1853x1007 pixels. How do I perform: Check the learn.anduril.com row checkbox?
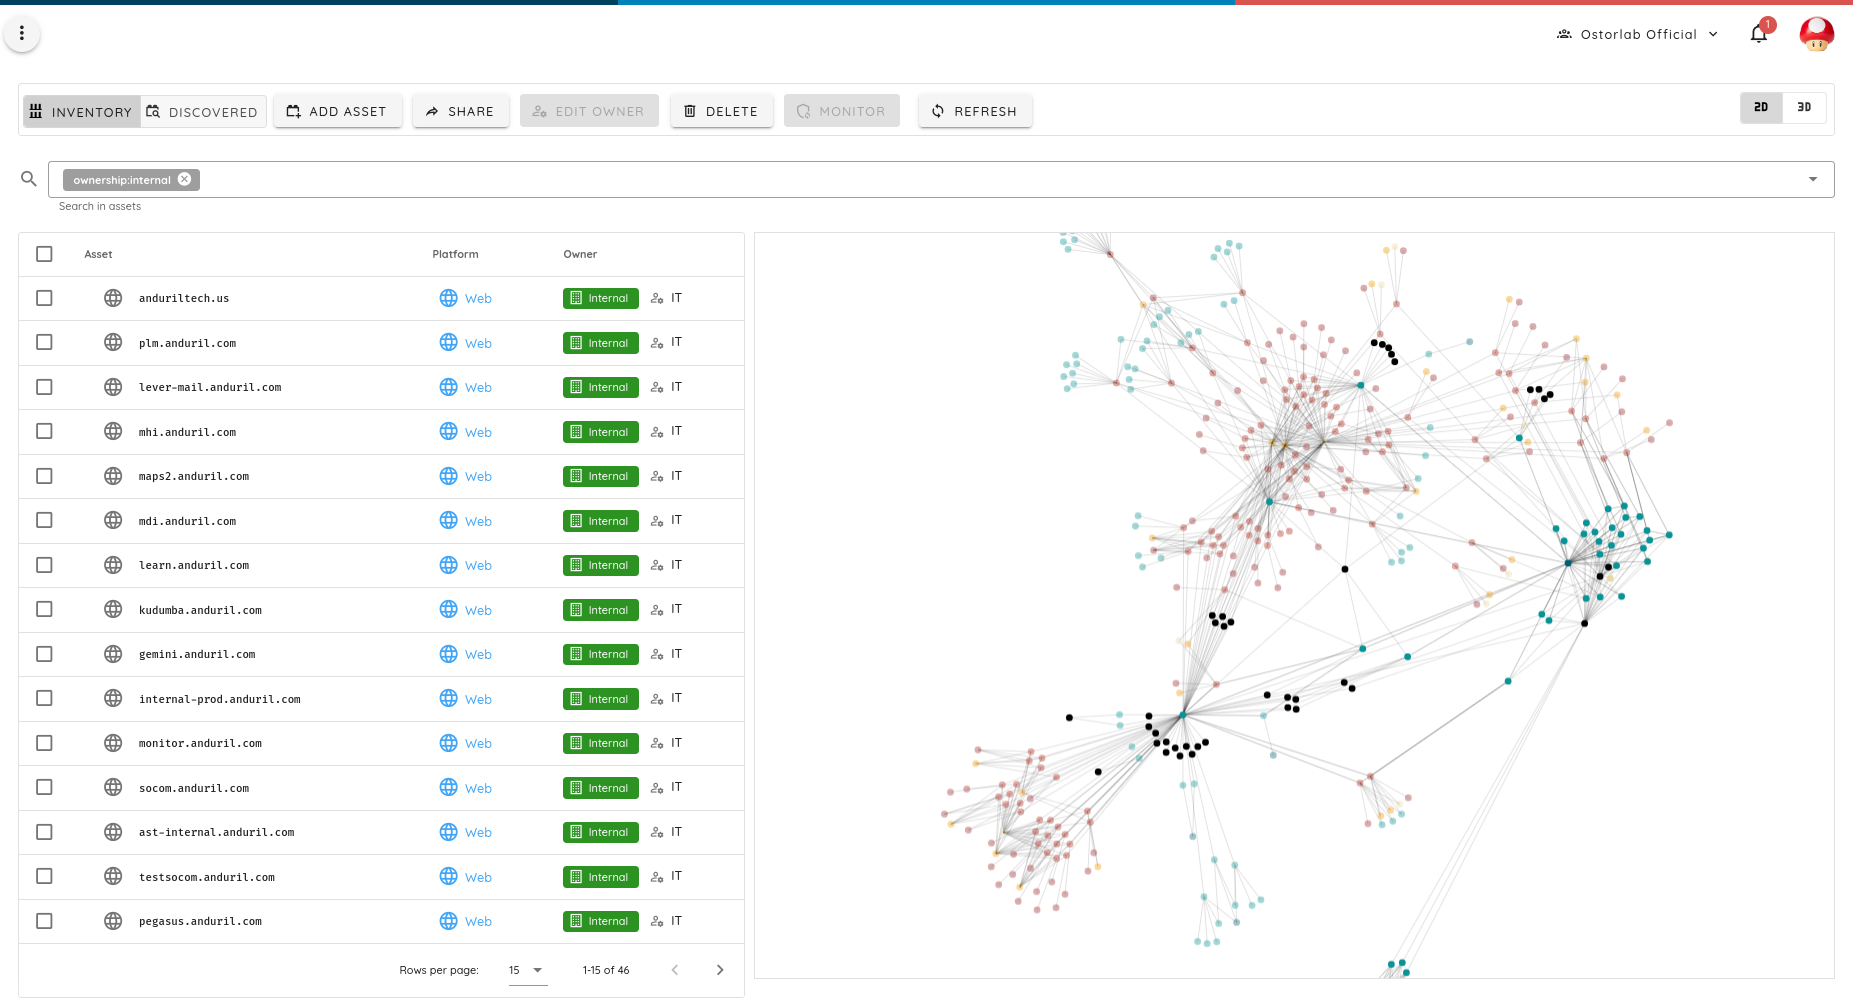44,565
